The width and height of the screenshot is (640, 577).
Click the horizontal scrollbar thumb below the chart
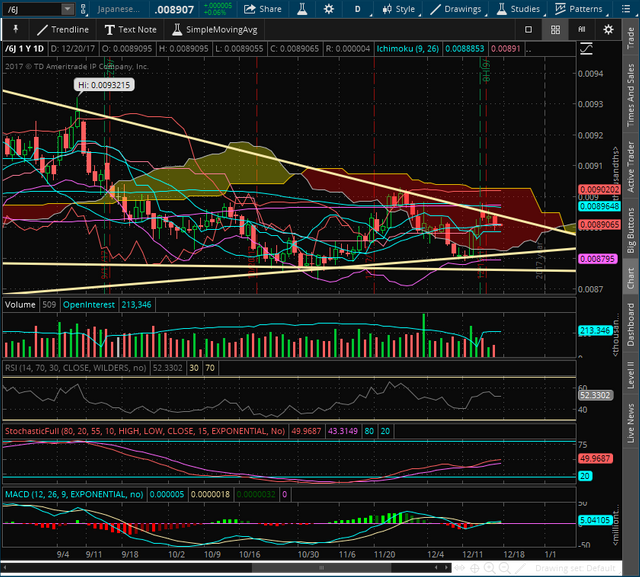tap(321, 568)
